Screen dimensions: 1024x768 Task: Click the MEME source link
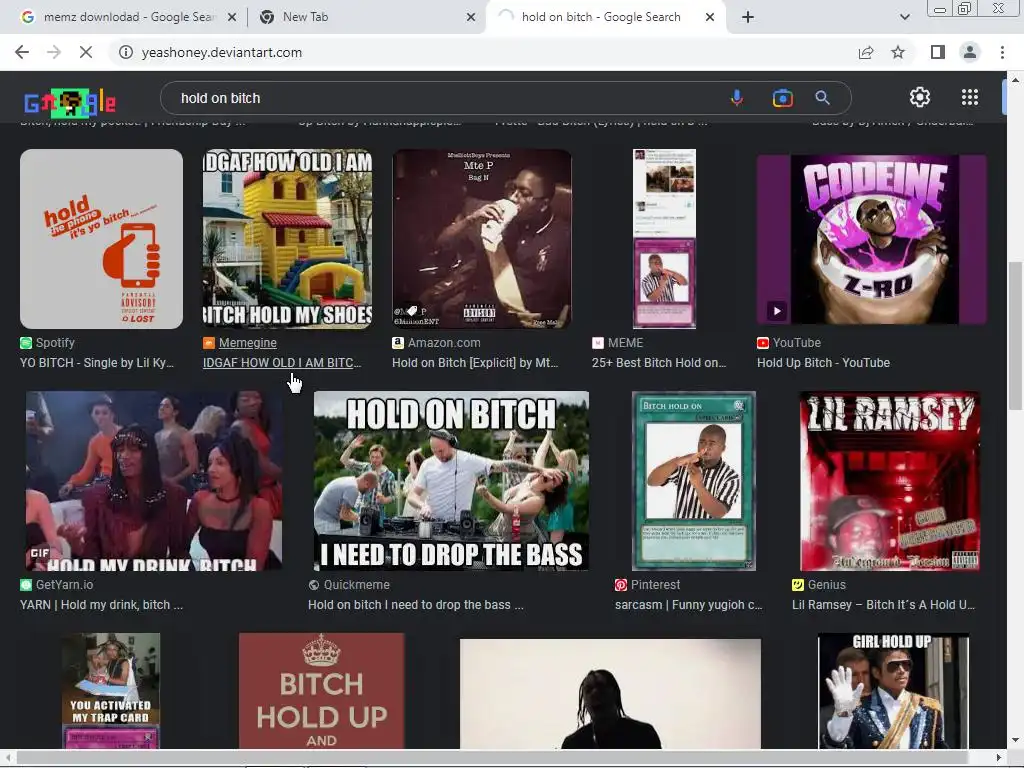click(618, 343)
